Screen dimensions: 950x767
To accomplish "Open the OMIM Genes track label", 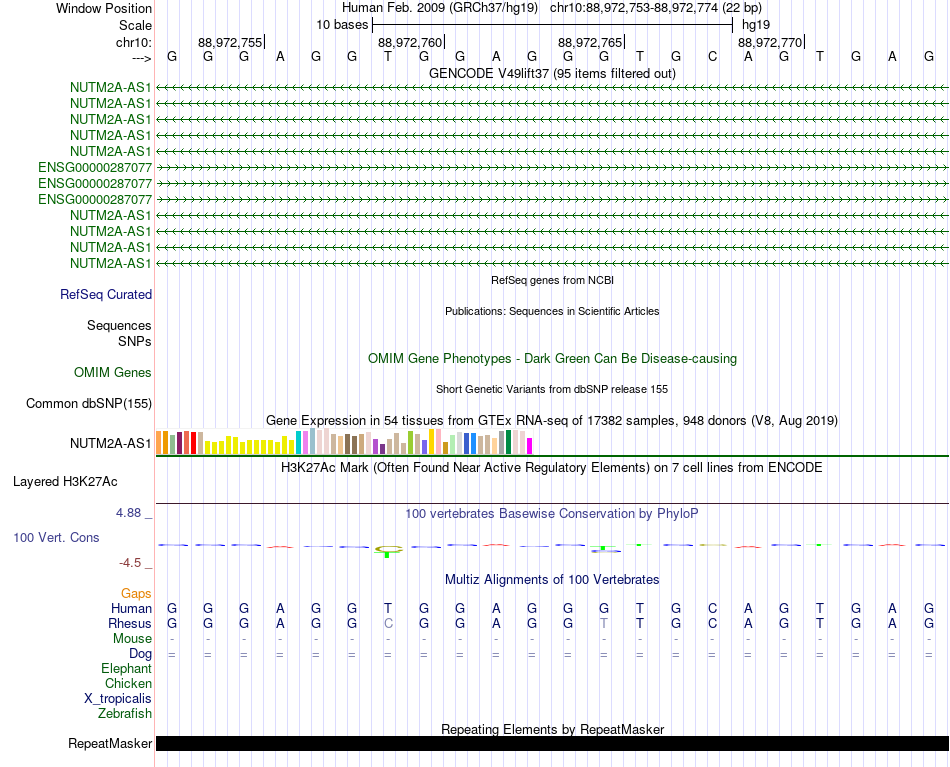I will pos(112,373).
